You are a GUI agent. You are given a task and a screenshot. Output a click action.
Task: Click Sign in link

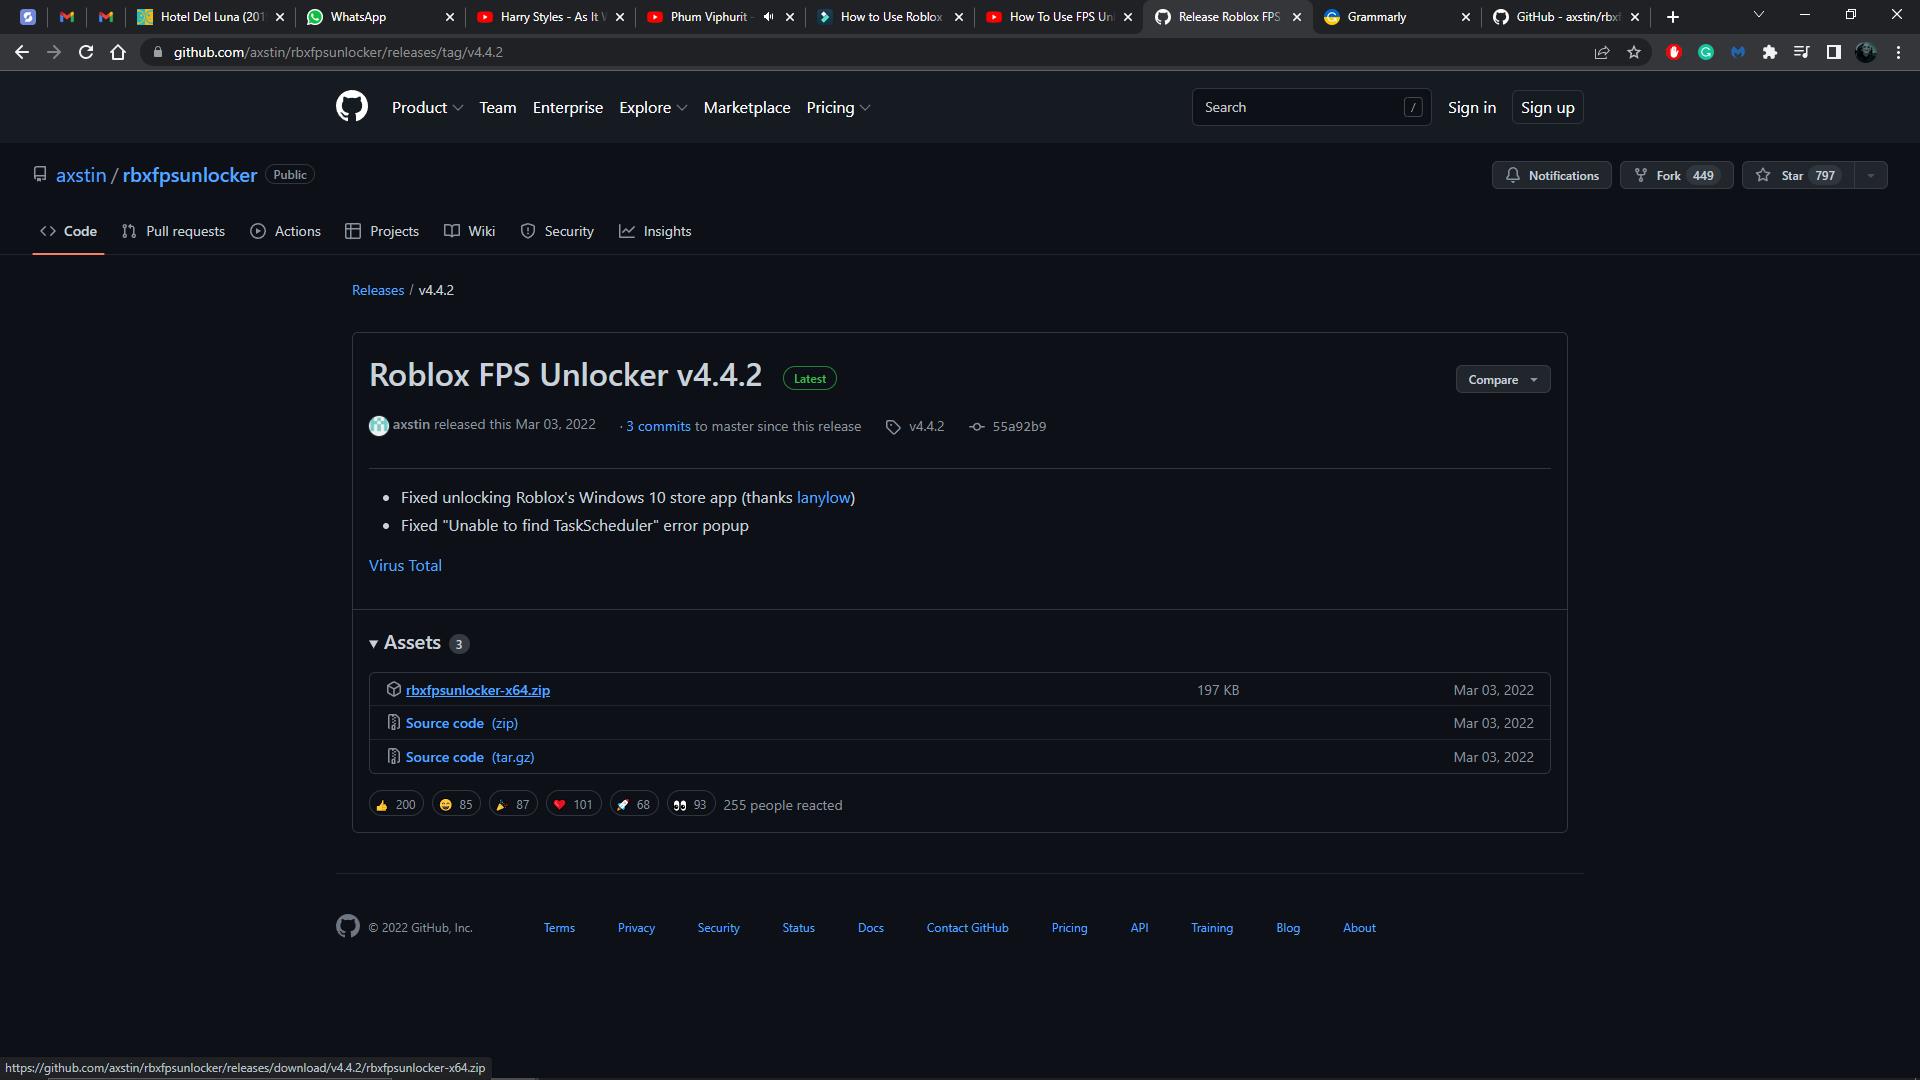tap(1472, 107)
